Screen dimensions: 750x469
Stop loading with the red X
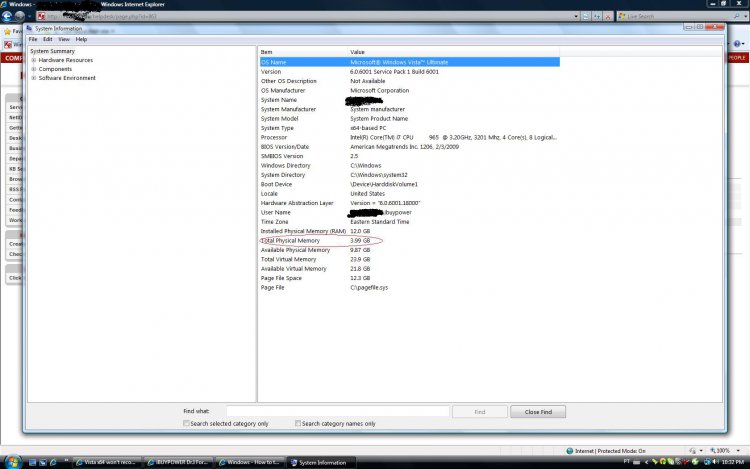pyautogui.click(x=608, y=16)
